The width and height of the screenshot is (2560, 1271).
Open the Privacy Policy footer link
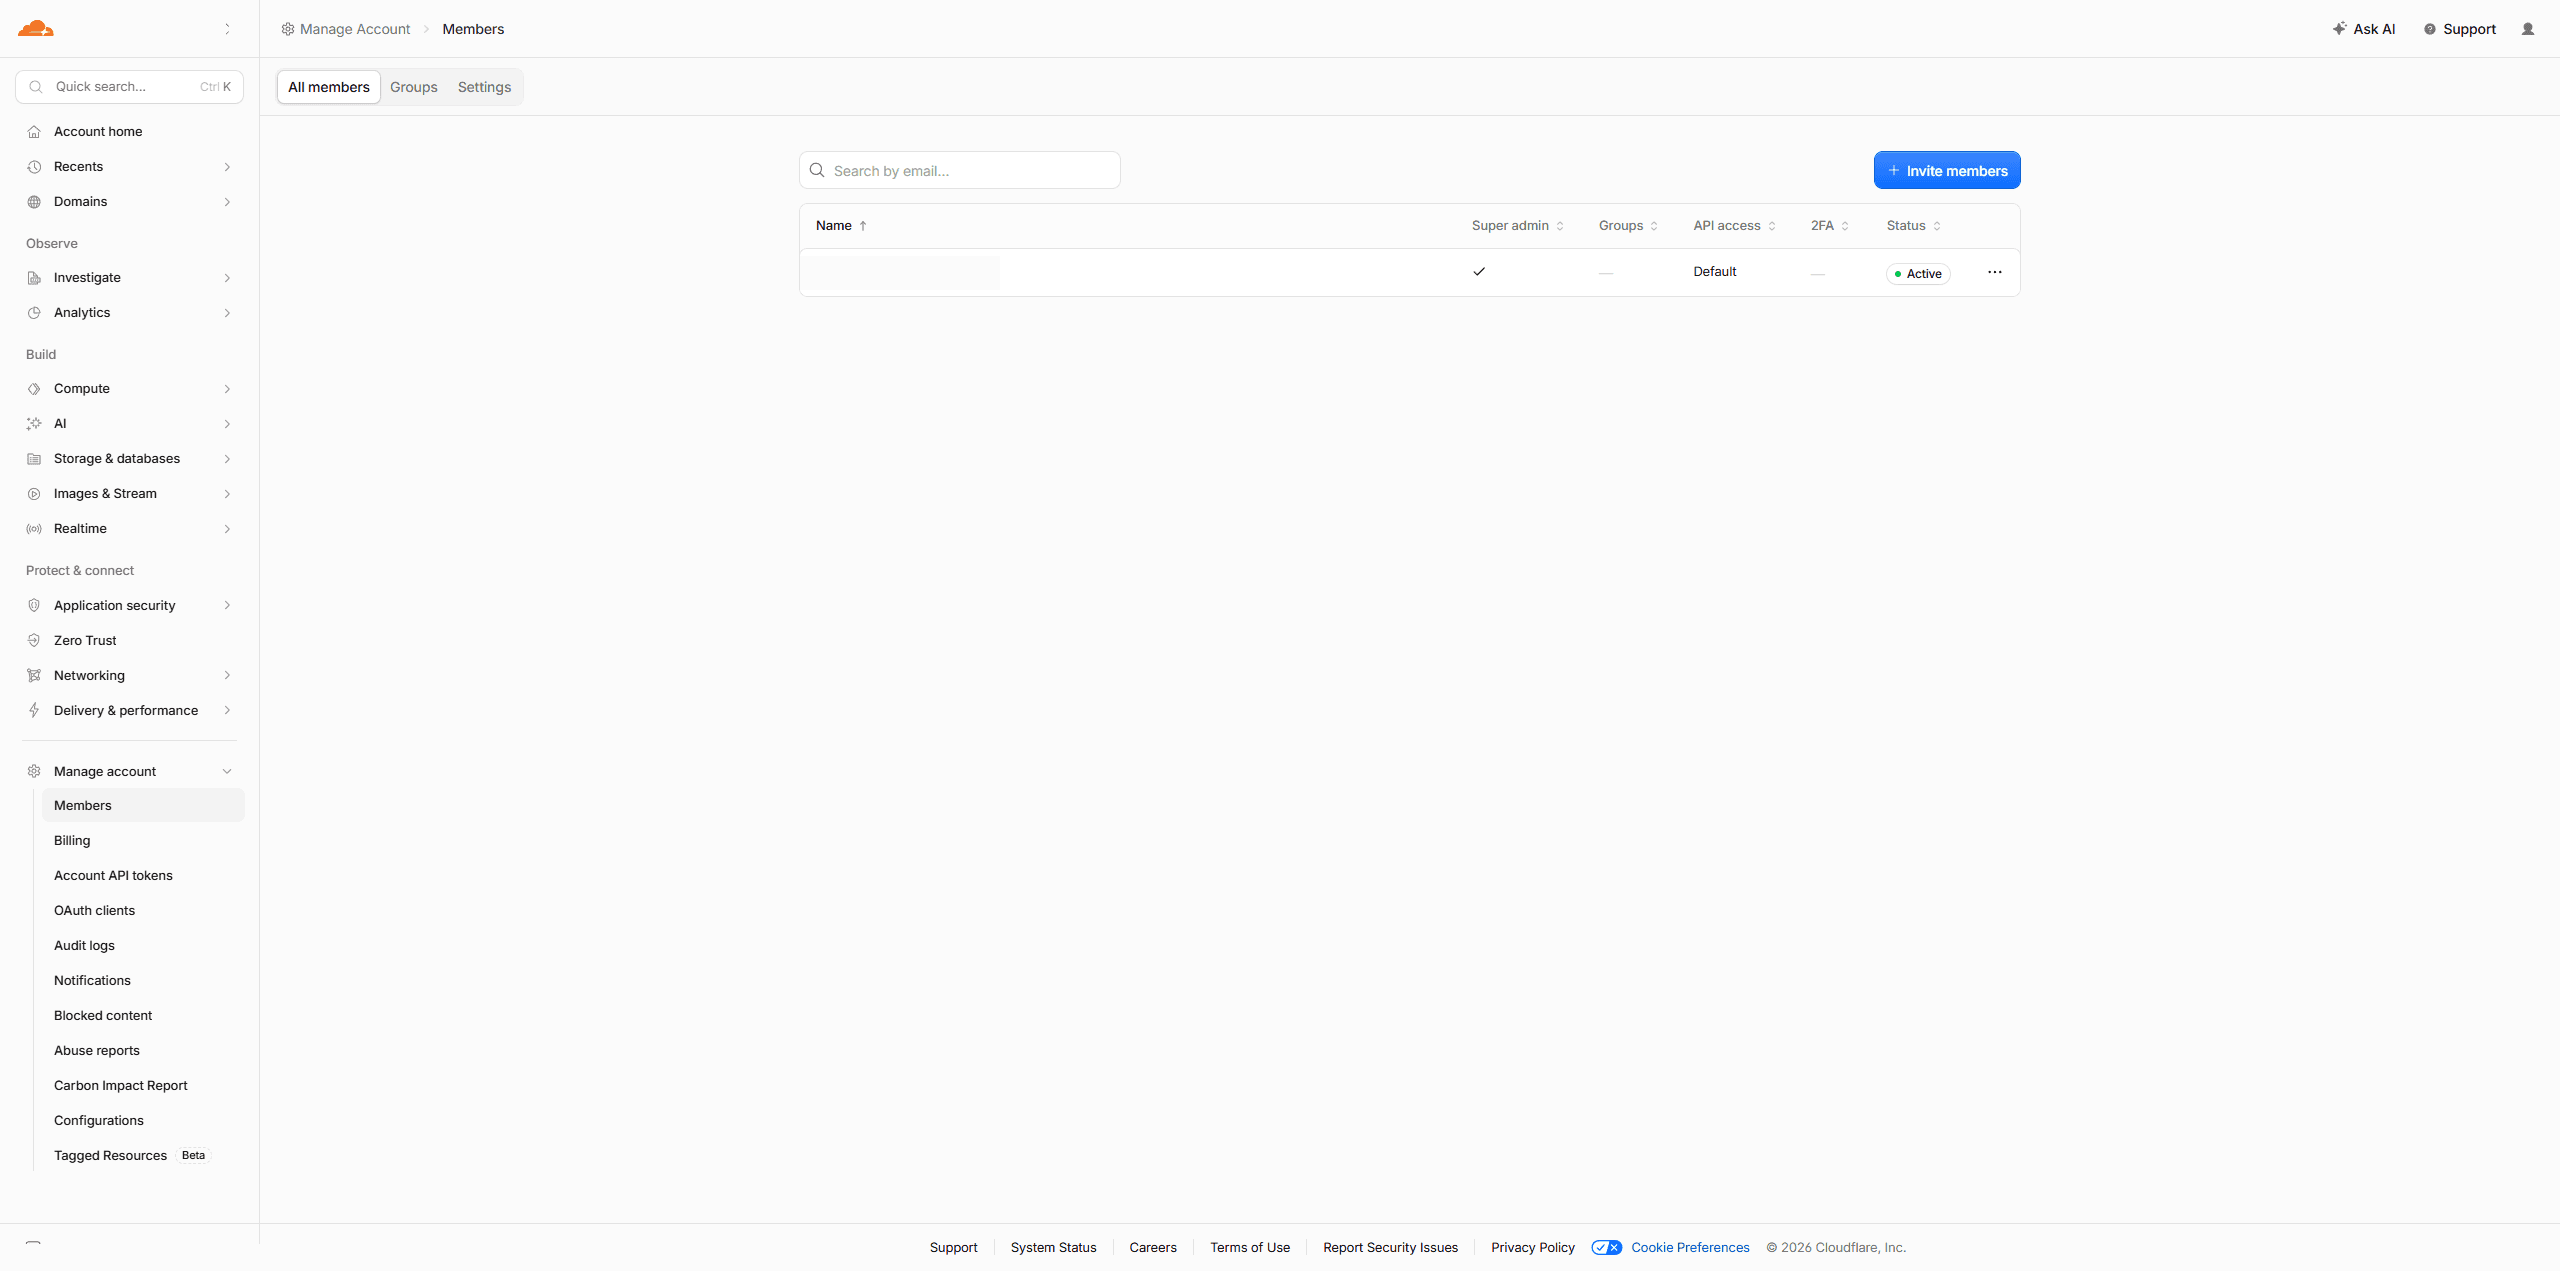click(1532, 1247)
